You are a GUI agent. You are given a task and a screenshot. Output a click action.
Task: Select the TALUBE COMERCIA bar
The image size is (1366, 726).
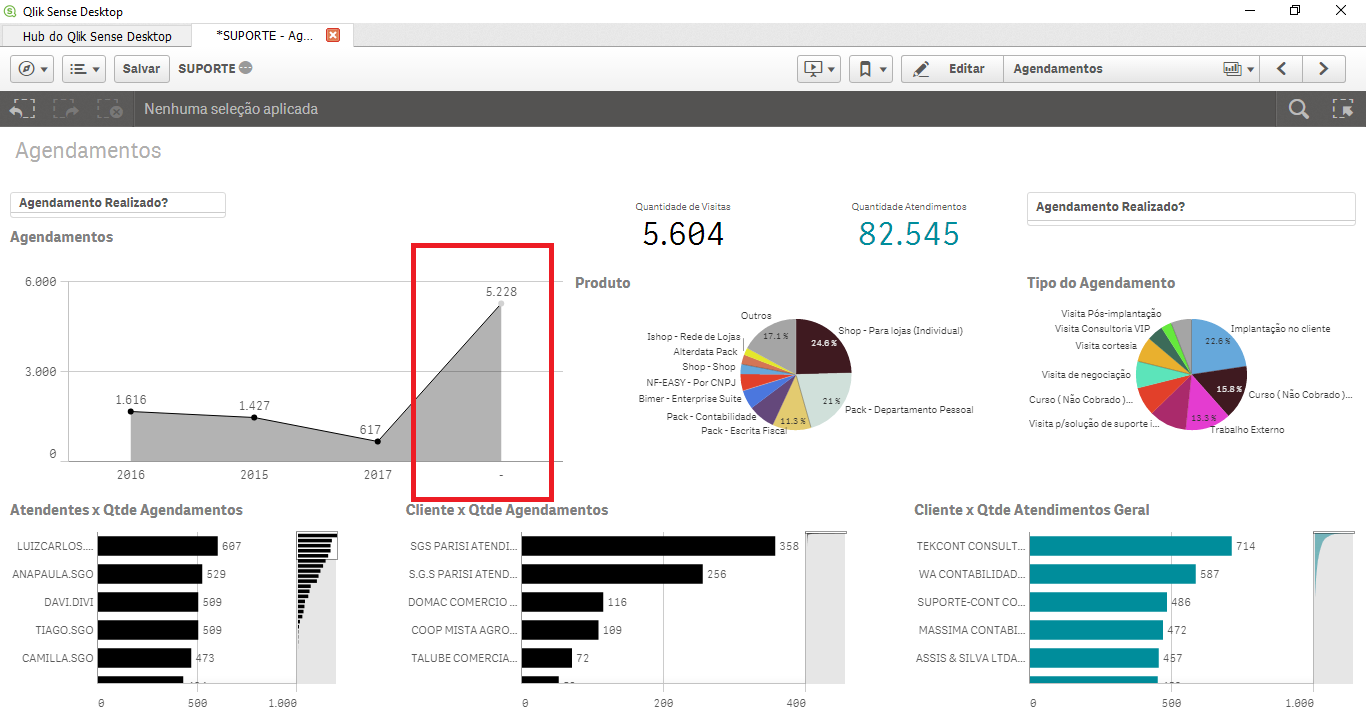coord(547,658)
